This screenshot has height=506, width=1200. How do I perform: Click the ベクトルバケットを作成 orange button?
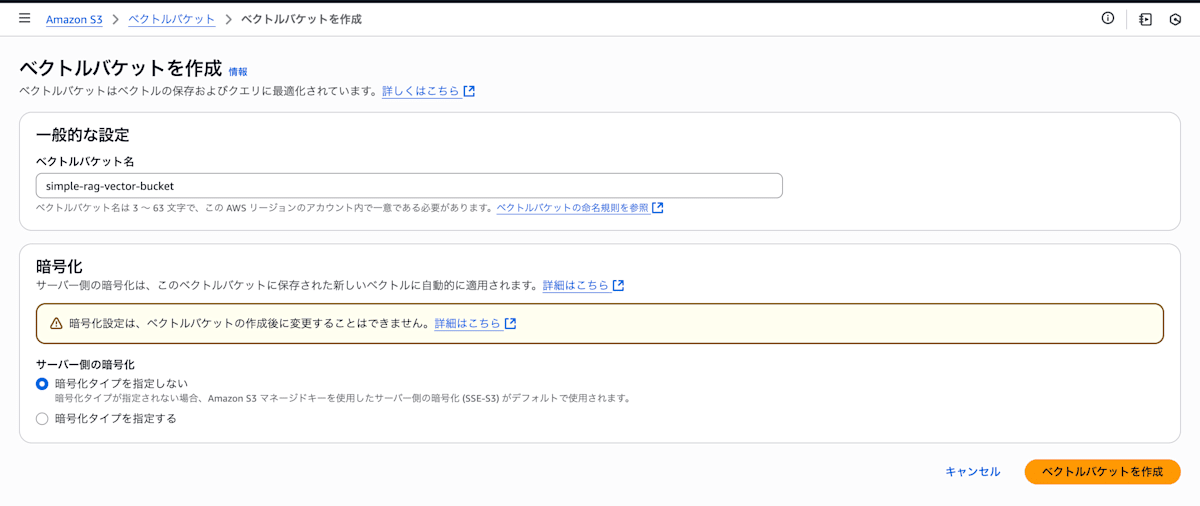pos(1103,472)
